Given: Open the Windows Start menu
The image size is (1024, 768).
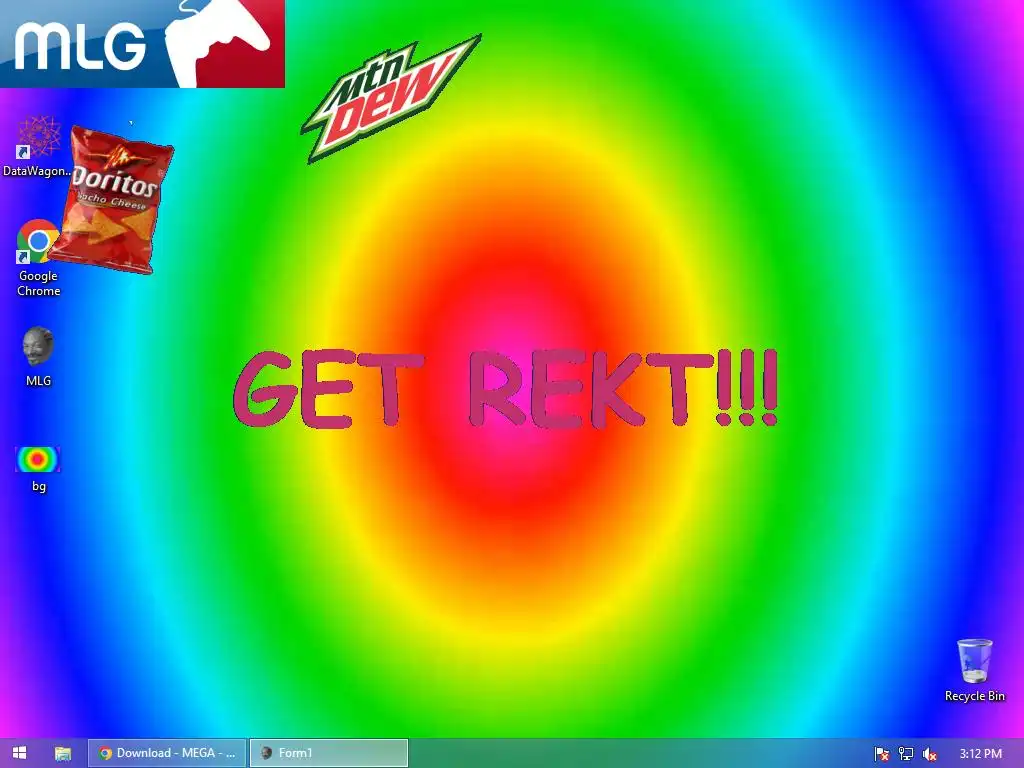Looking at the screenshot, I should click(20, 753).
